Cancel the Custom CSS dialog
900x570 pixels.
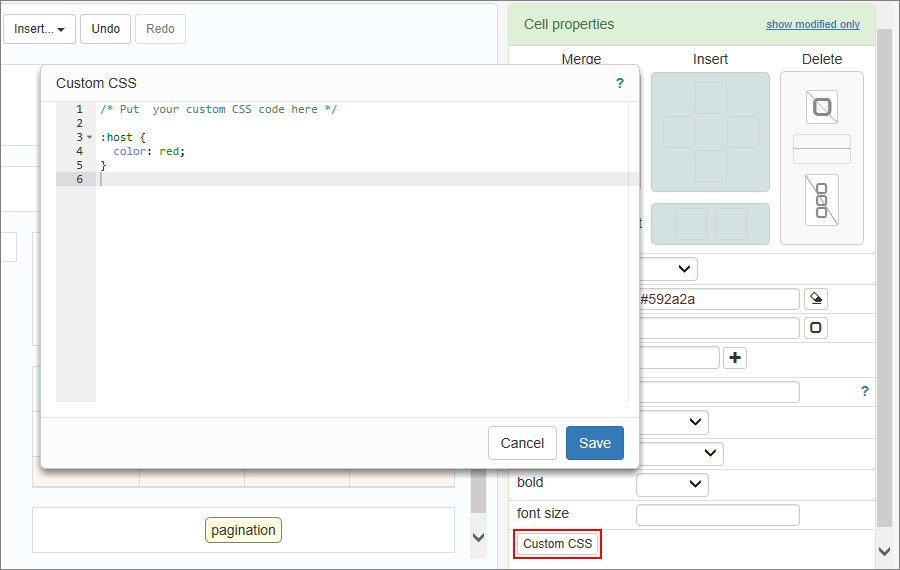[522, 443]
